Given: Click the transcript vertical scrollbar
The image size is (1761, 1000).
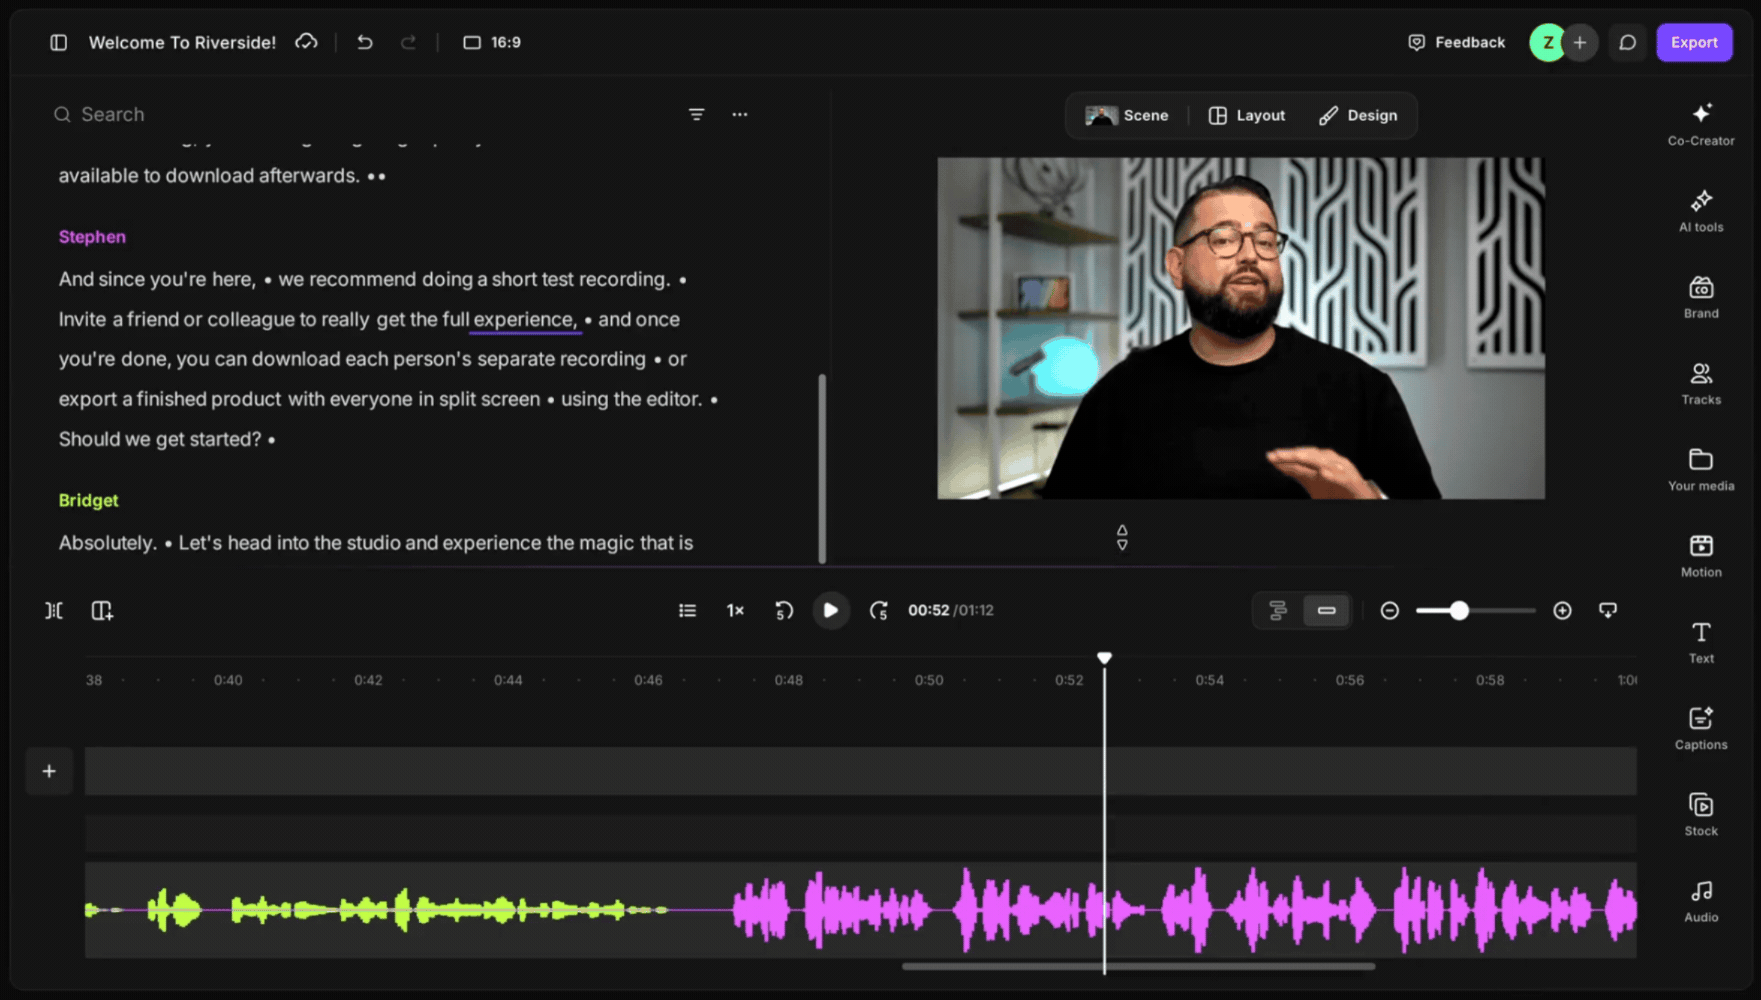Looking at the screenshot, I should [x=822, y=468].
